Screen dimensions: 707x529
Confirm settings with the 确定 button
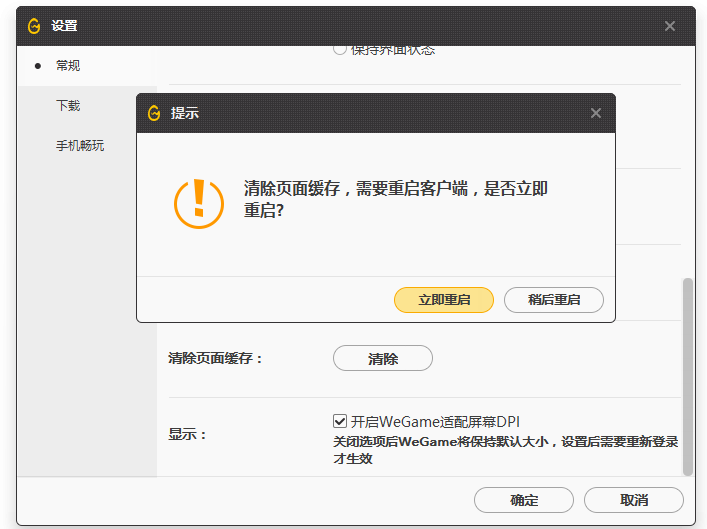523,500
